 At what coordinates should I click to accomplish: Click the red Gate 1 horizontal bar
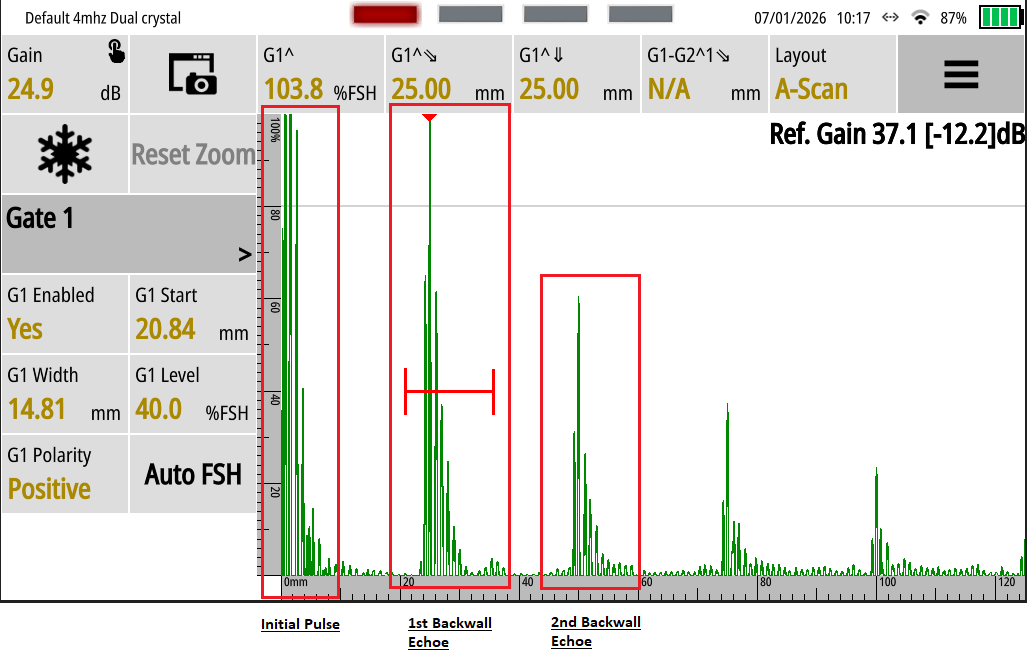tap(449, 391)
